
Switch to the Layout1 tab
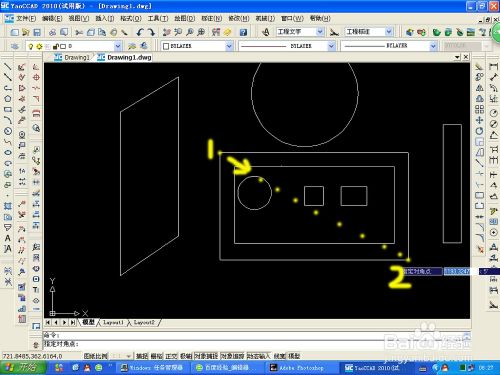coord(113,322)
